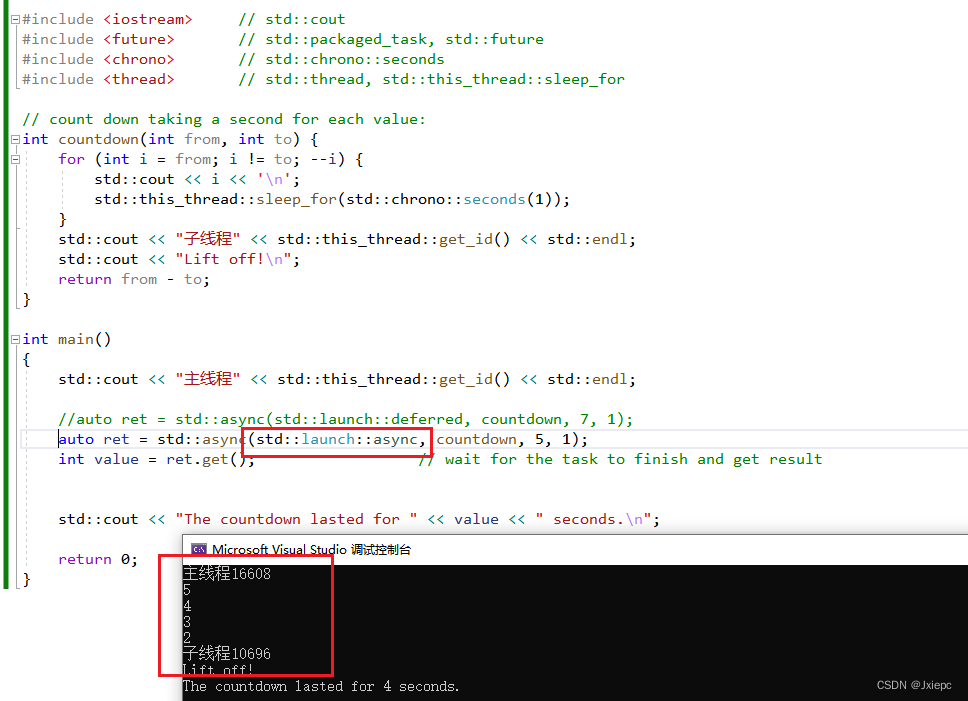Click the sleep_for call in the loop
This screenshot has width=968, height=701.
pyautogui.click(x=296, y=199)
